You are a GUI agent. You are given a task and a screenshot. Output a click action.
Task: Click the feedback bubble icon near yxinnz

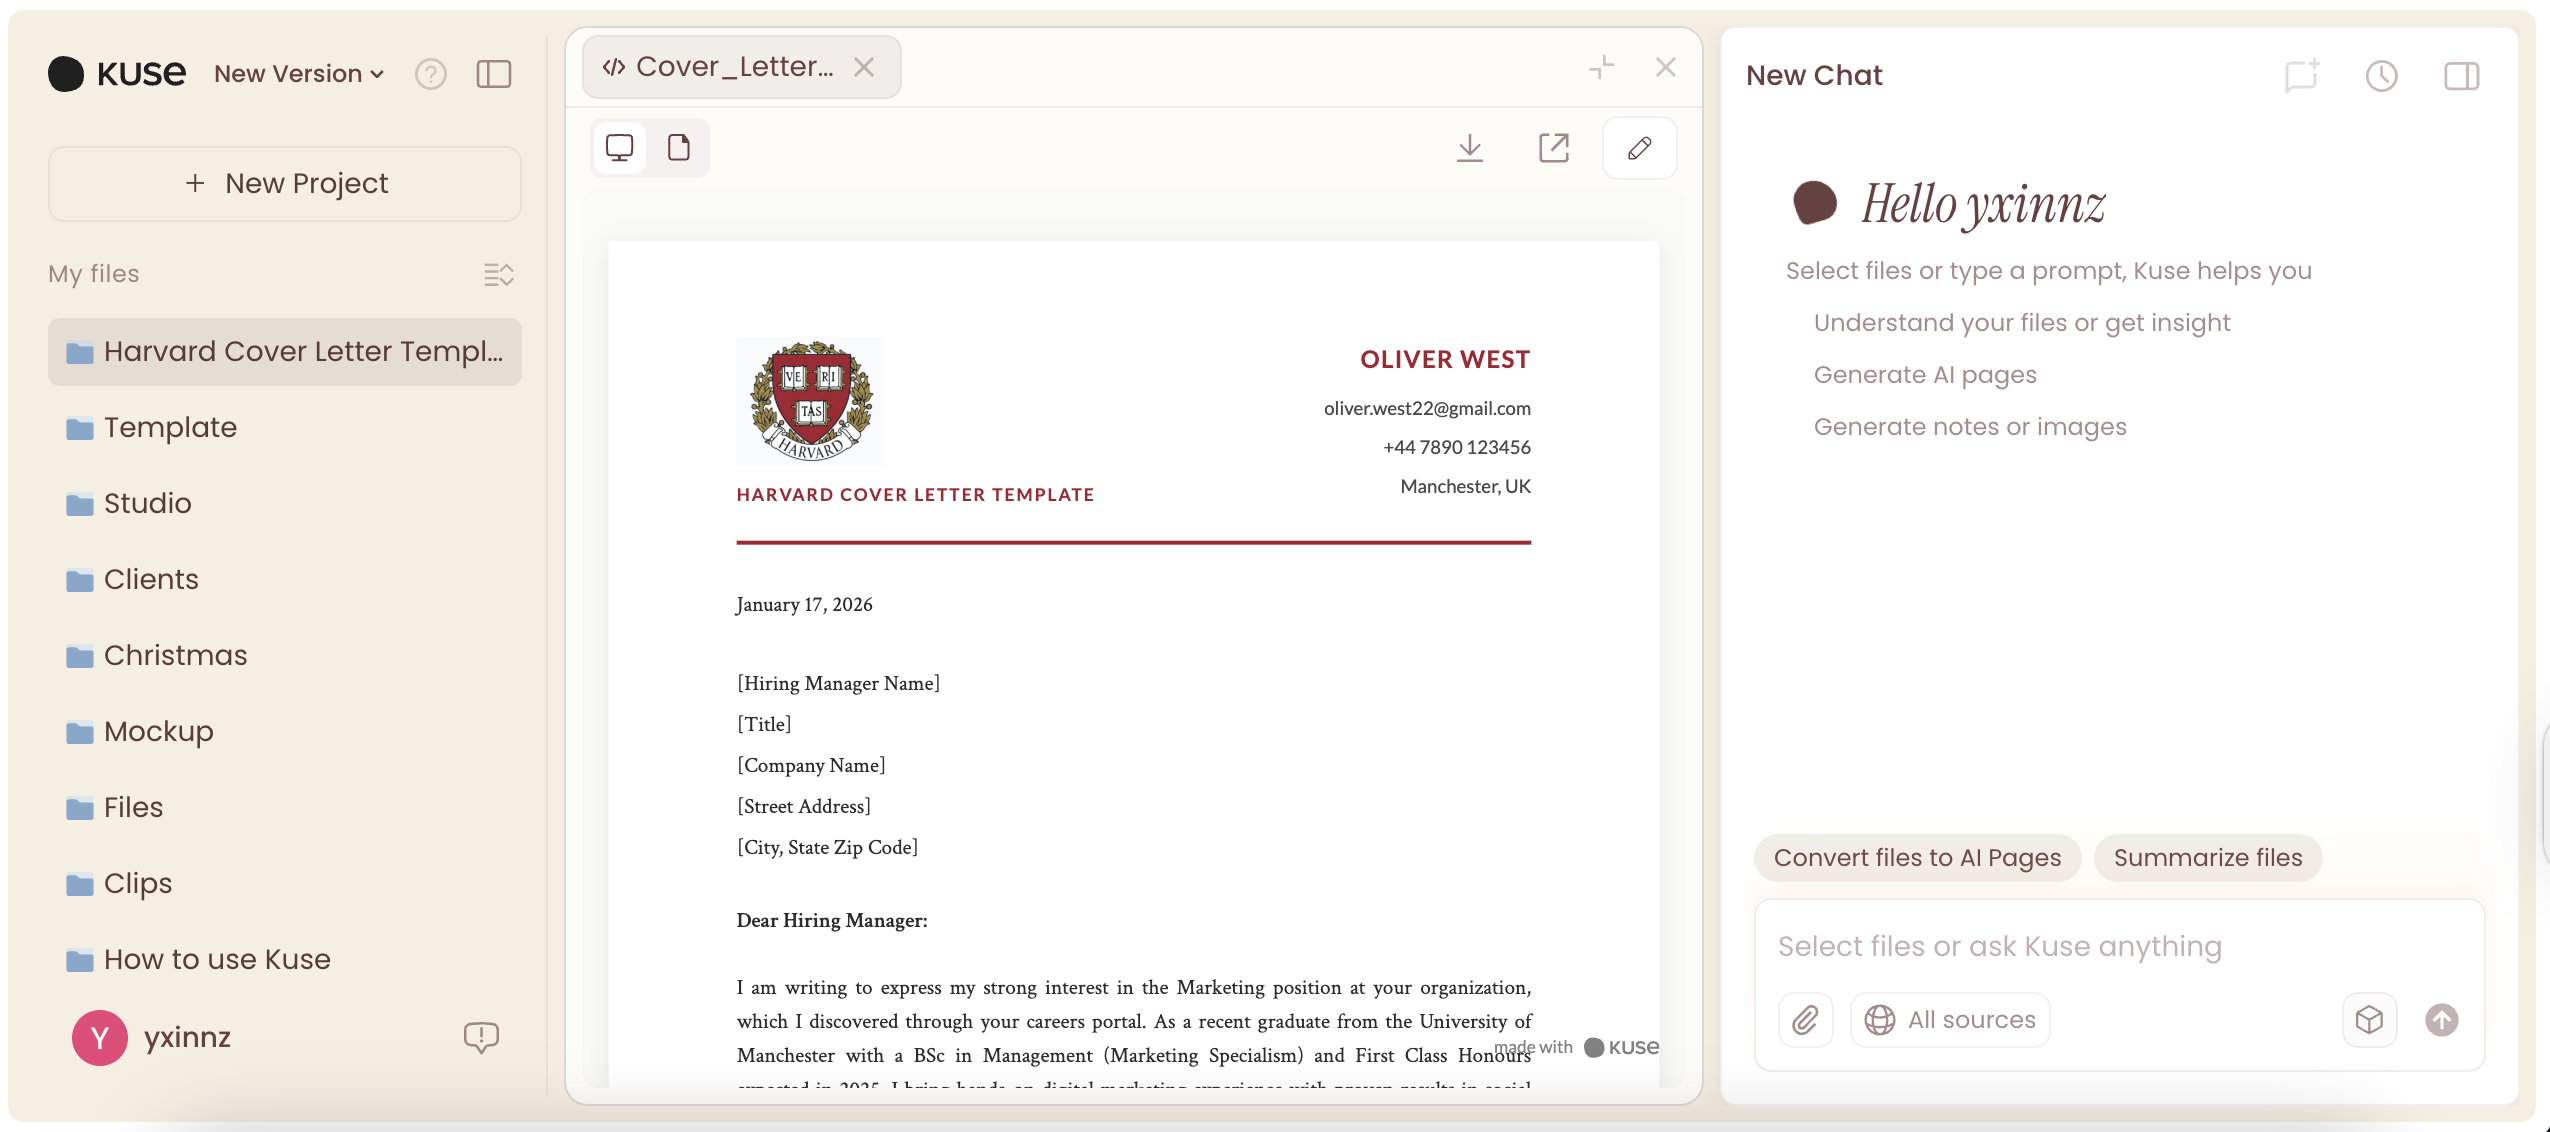click(481, 1037)
